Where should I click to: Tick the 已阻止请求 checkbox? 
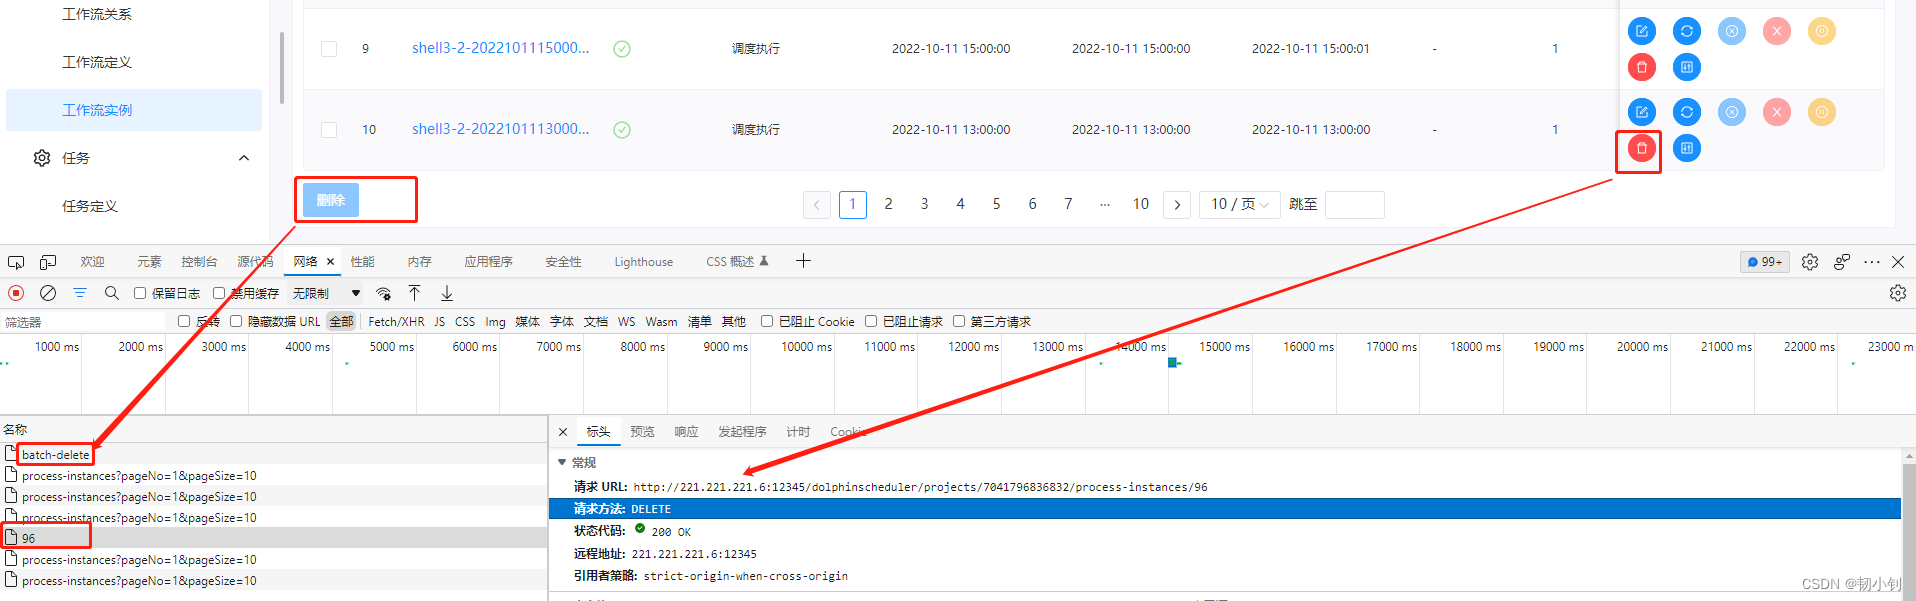(871, 321)
